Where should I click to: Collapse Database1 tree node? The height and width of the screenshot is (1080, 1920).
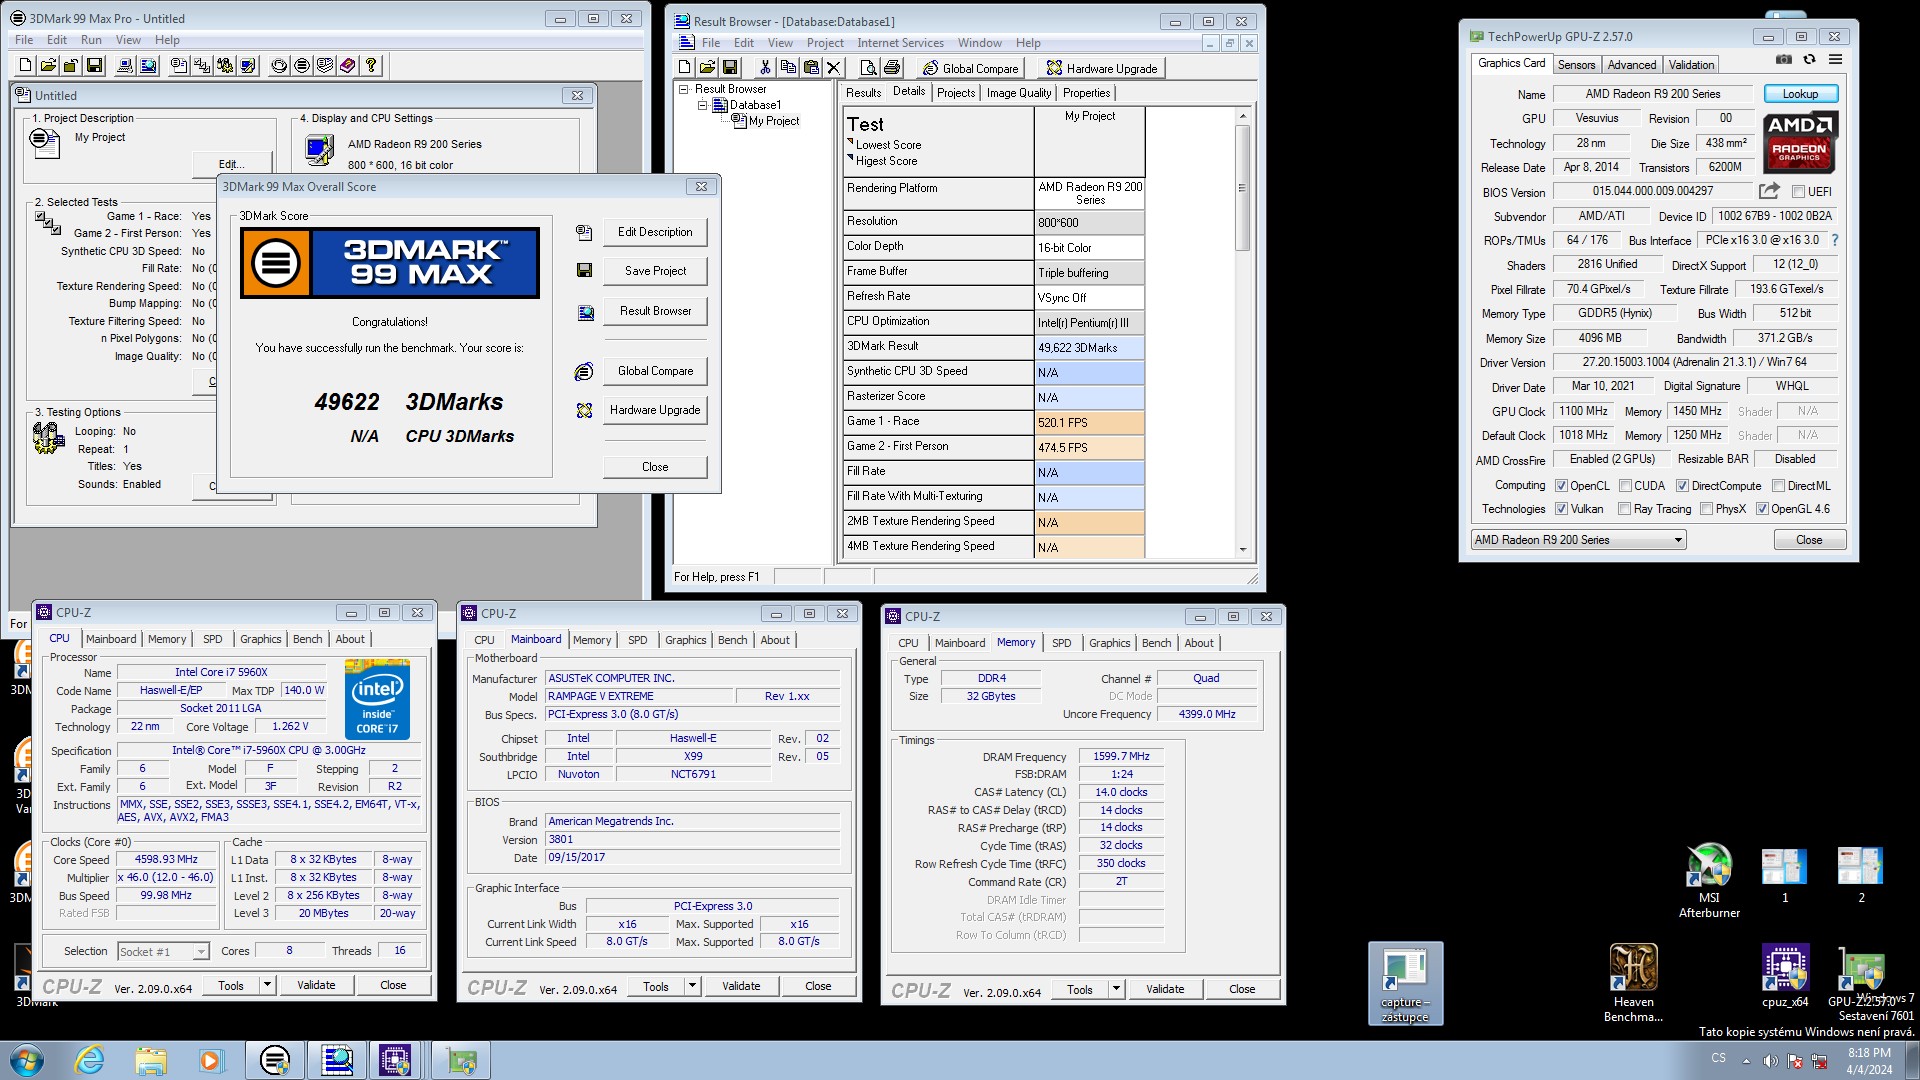click(702, 105)
